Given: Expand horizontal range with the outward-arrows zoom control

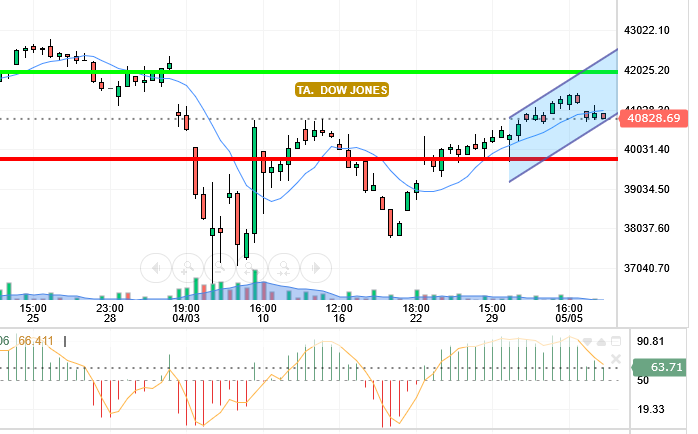Looking at the screenshot, I should [252, 268].
